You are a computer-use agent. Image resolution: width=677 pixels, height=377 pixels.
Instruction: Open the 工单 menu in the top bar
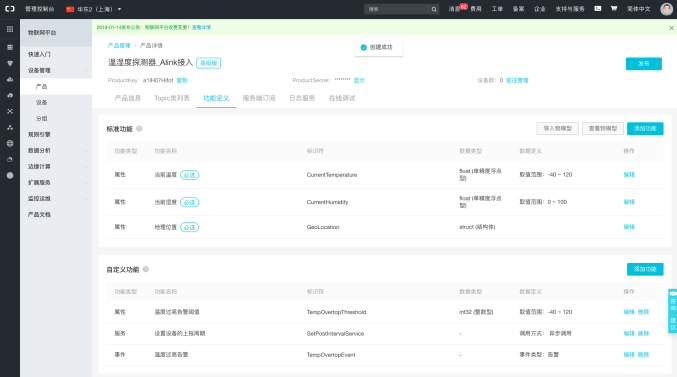coord(497,9)
